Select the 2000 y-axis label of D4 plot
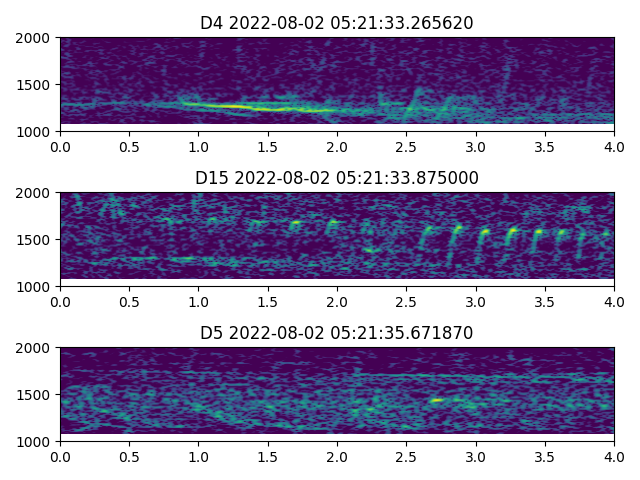Viewport: 640px width, 480px height. pos(36,38)
